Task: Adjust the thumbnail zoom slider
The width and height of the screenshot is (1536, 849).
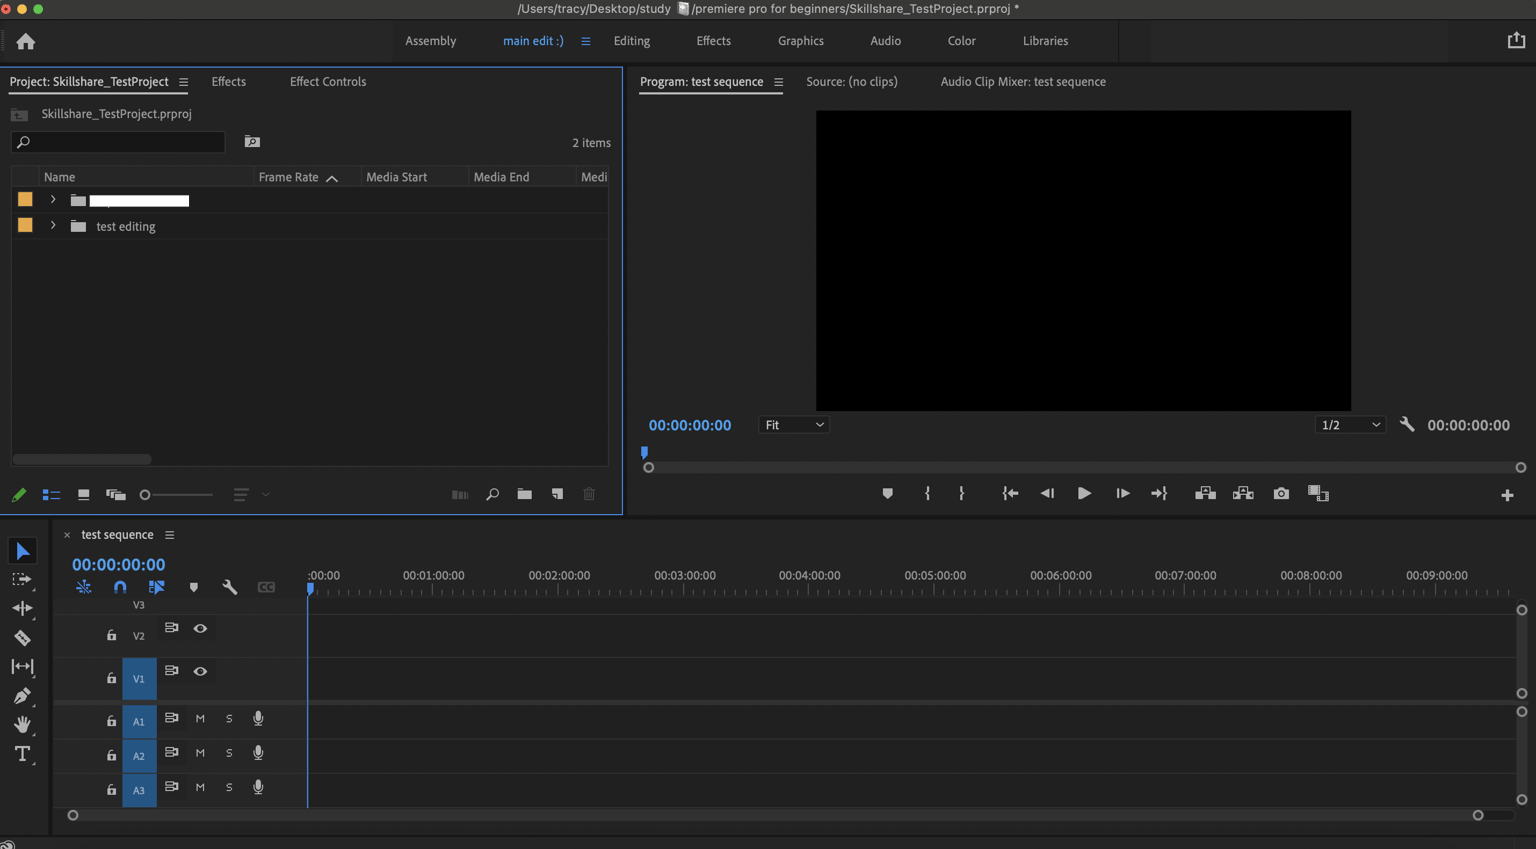Action: (176, 495)
